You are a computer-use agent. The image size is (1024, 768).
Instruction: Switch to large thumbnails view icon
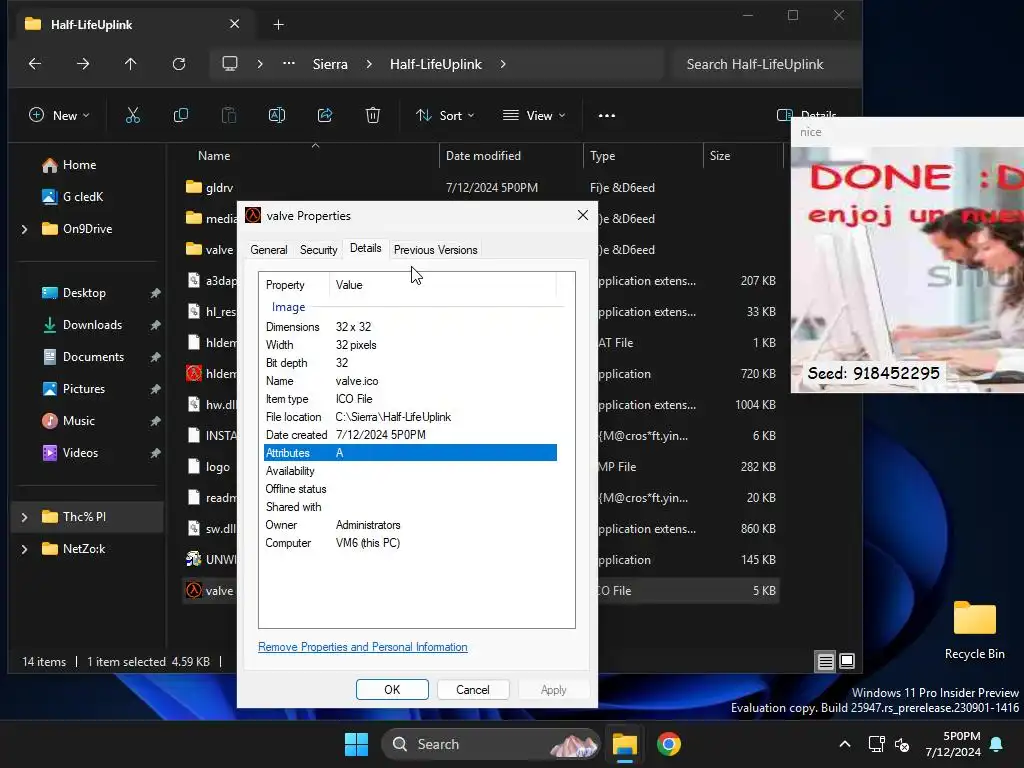[x=847, y=662]
